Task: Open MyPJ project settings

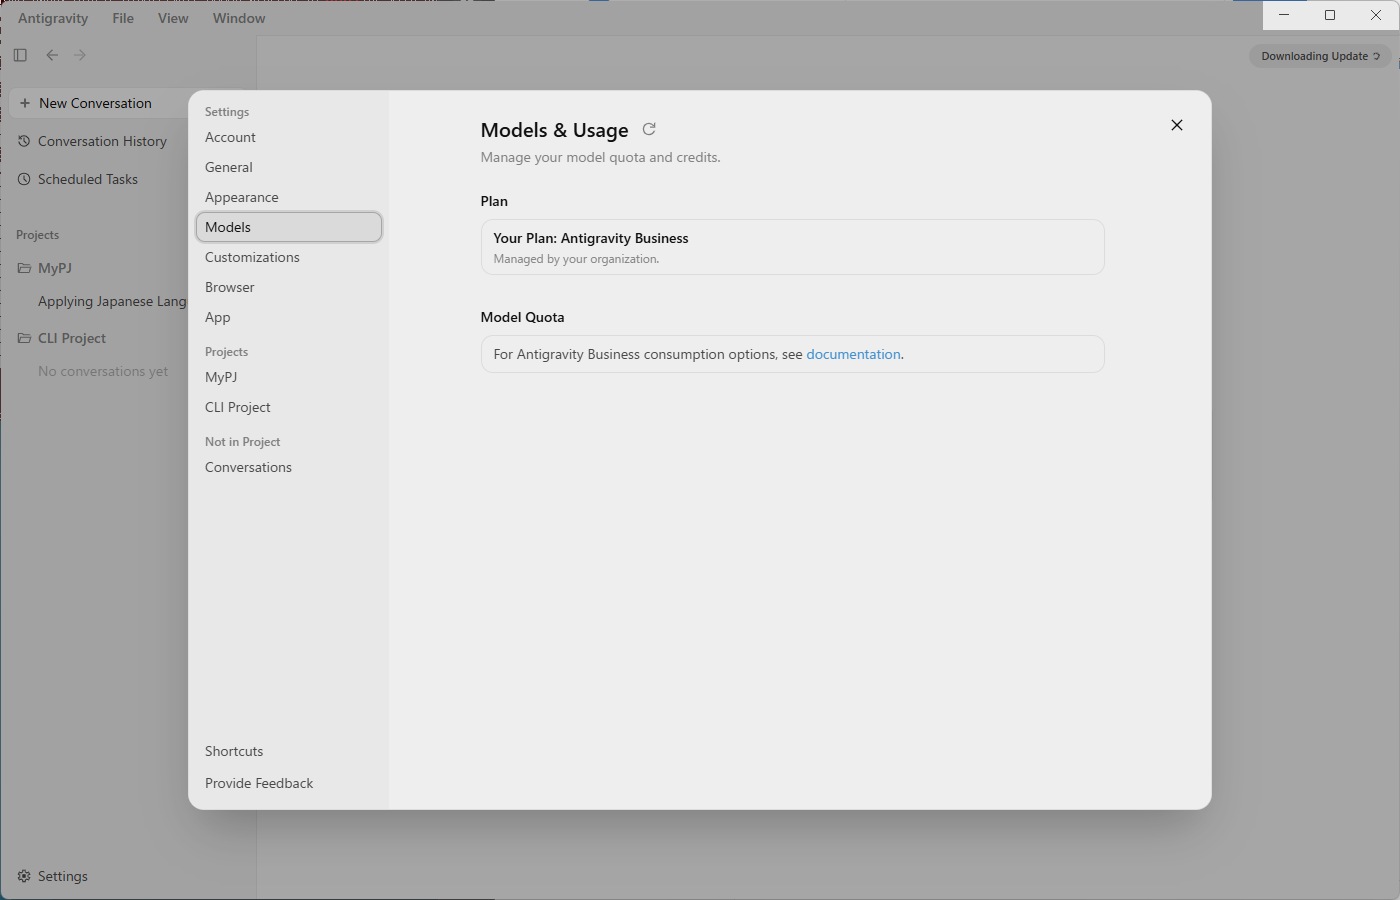Action: [x=289, y=377]
